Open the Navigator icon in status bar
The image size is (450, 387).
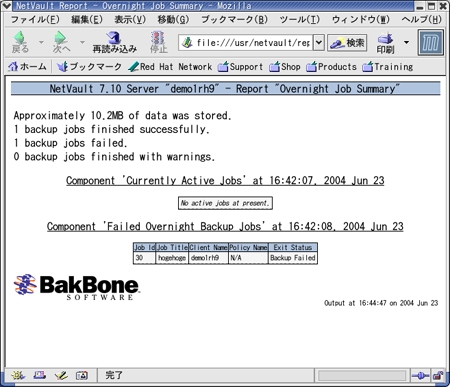(18, 376)
